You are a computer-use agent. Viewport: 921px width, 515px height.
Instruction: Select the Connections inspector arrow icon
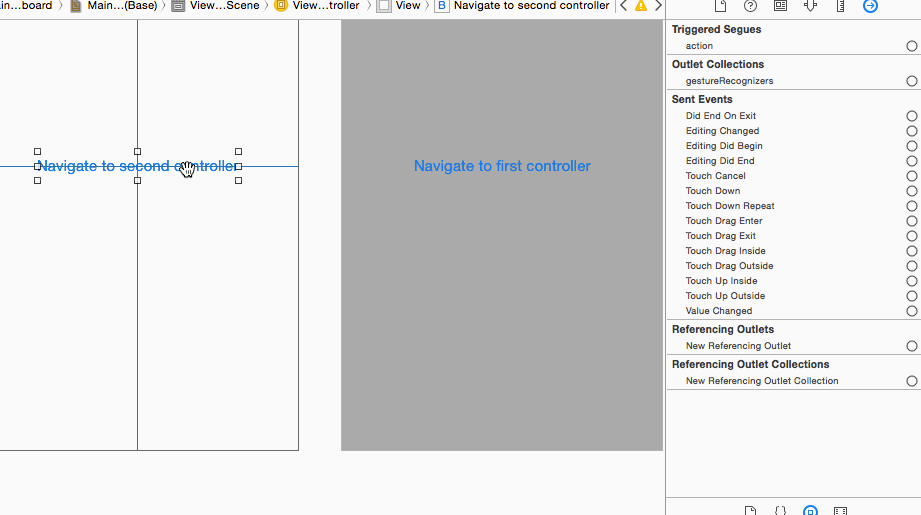pyautogui.click(x=870, y=6)
